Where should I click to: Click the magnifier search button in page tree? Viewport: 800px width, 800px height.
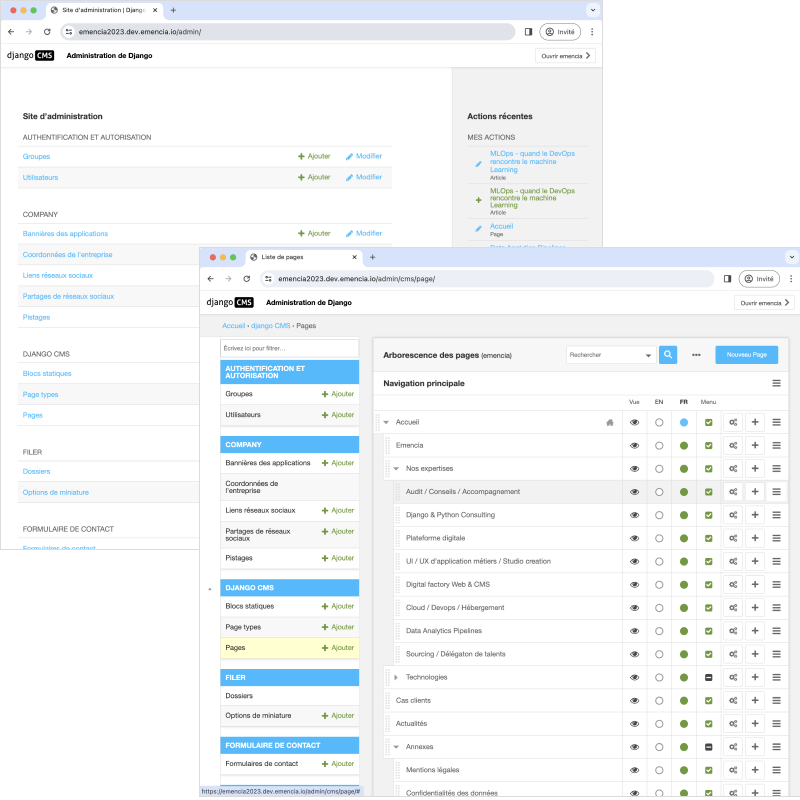[668, 354]
